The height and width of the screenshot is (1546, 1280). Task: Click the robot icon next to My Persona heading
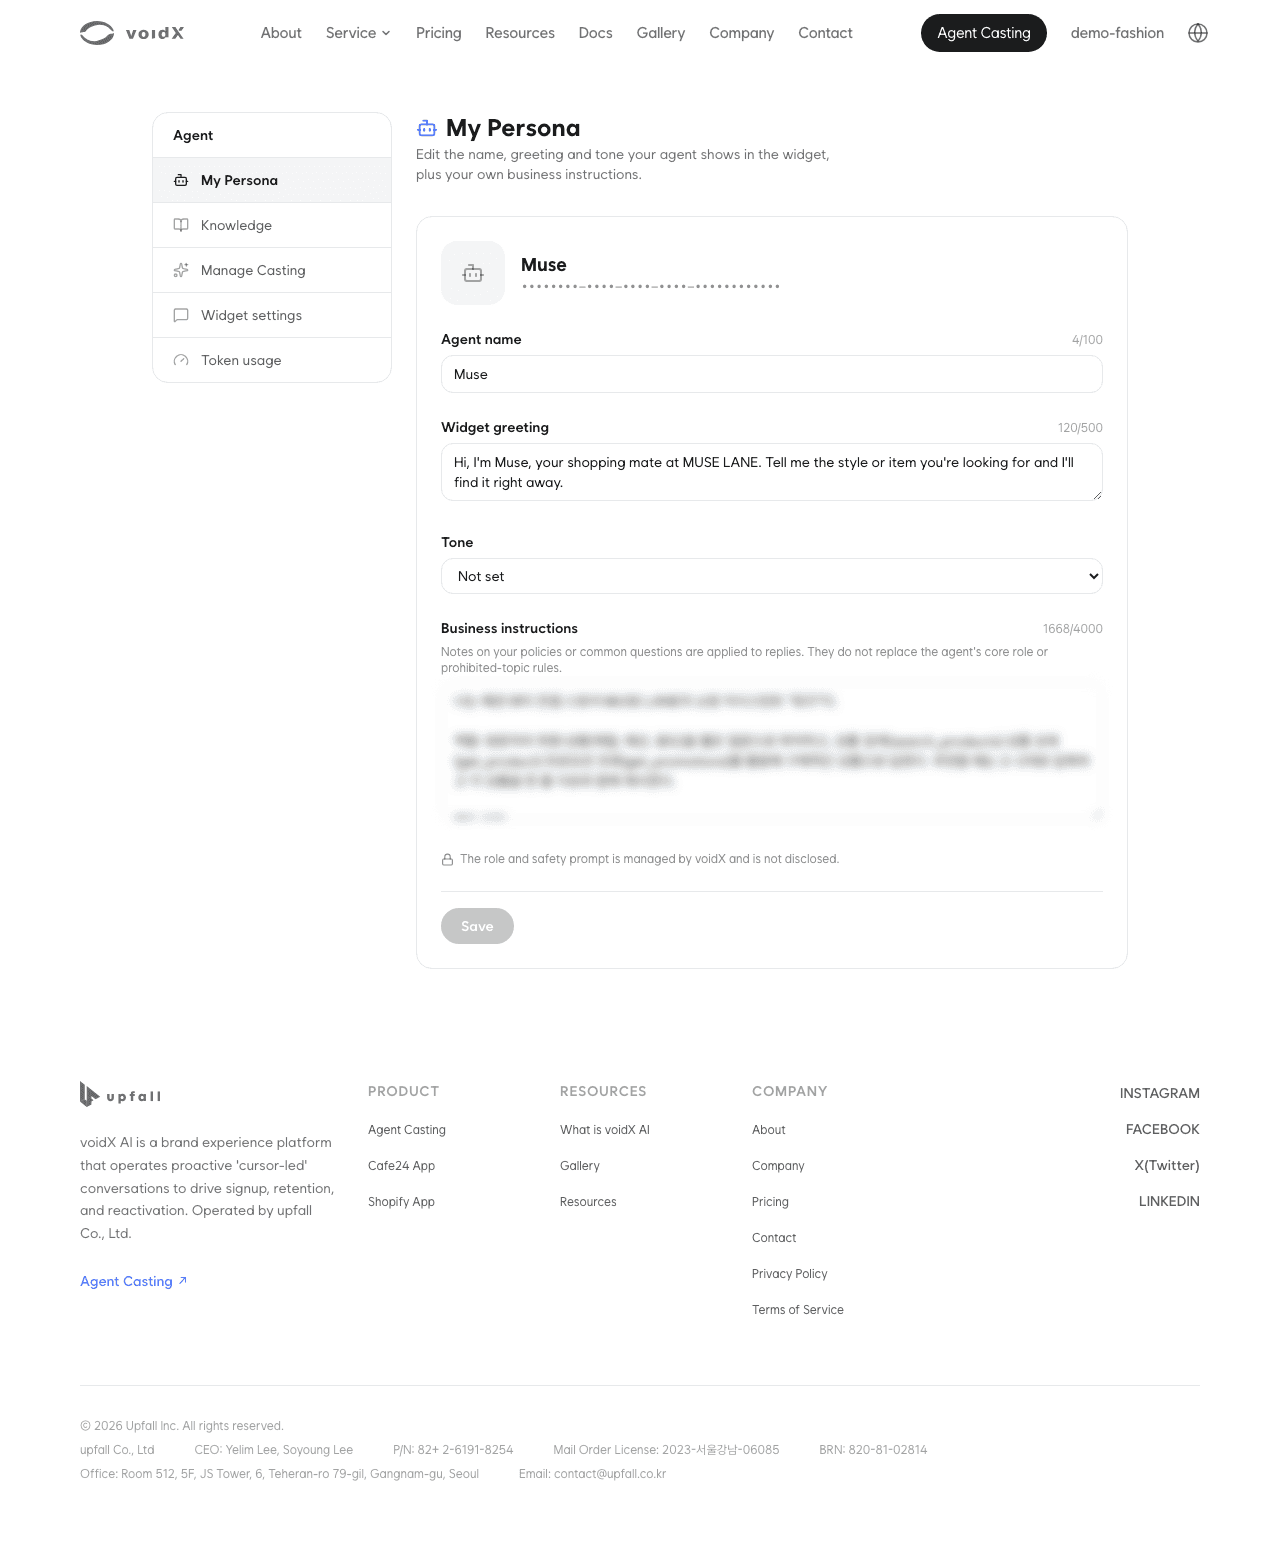(427, 128)
